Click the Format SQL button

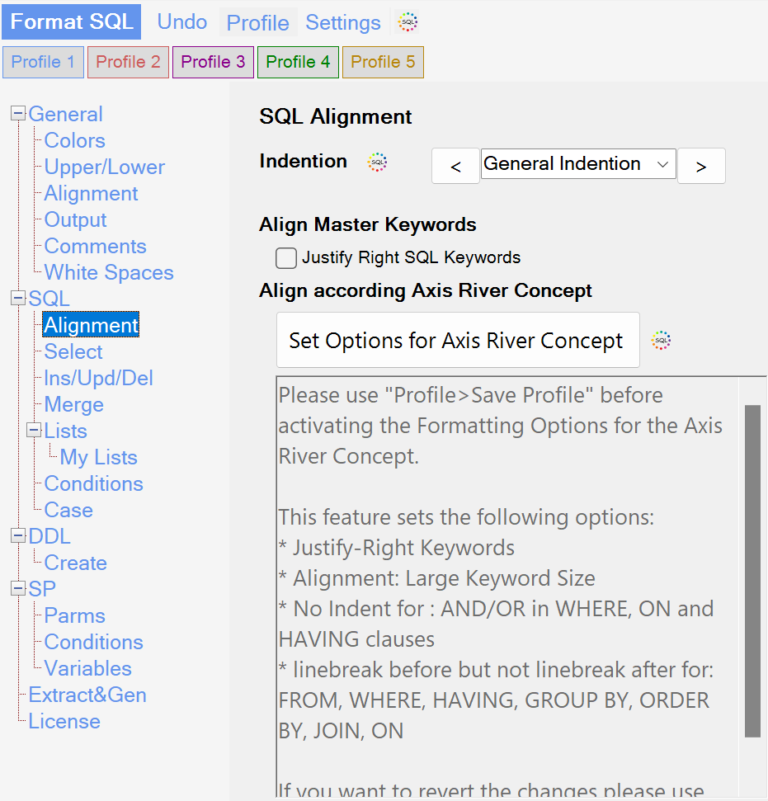(71, 22)
